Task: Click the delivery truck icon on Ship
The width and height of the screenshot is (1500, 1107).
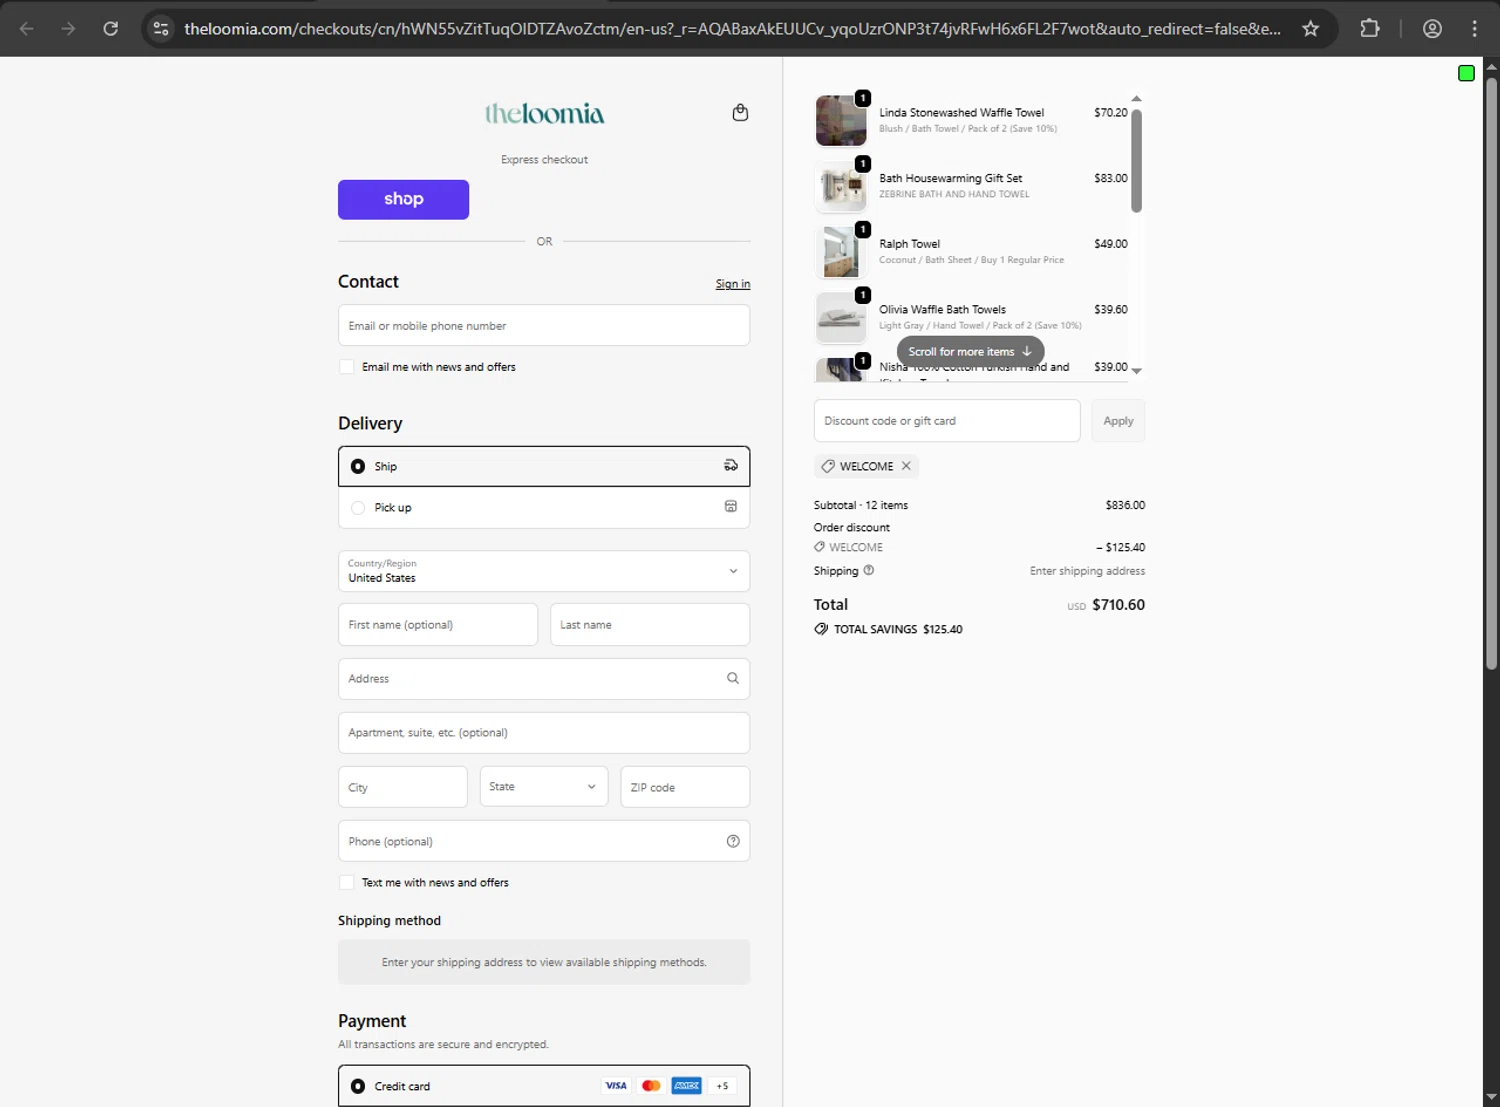Action: point(731,465)
